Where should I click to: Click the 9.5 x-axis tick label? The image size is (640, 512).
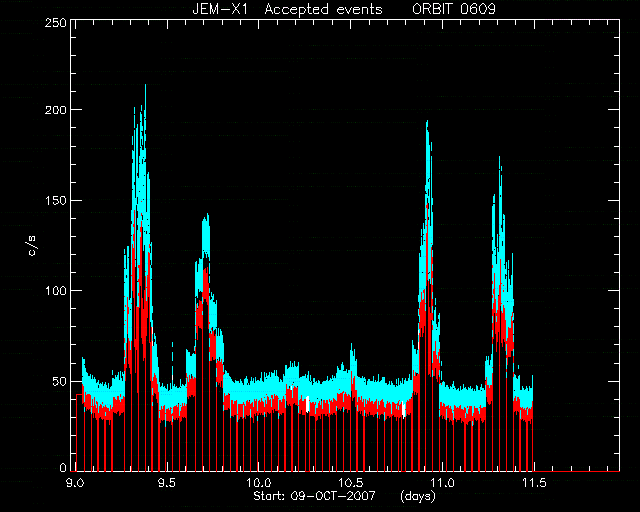tap(167, 483)
